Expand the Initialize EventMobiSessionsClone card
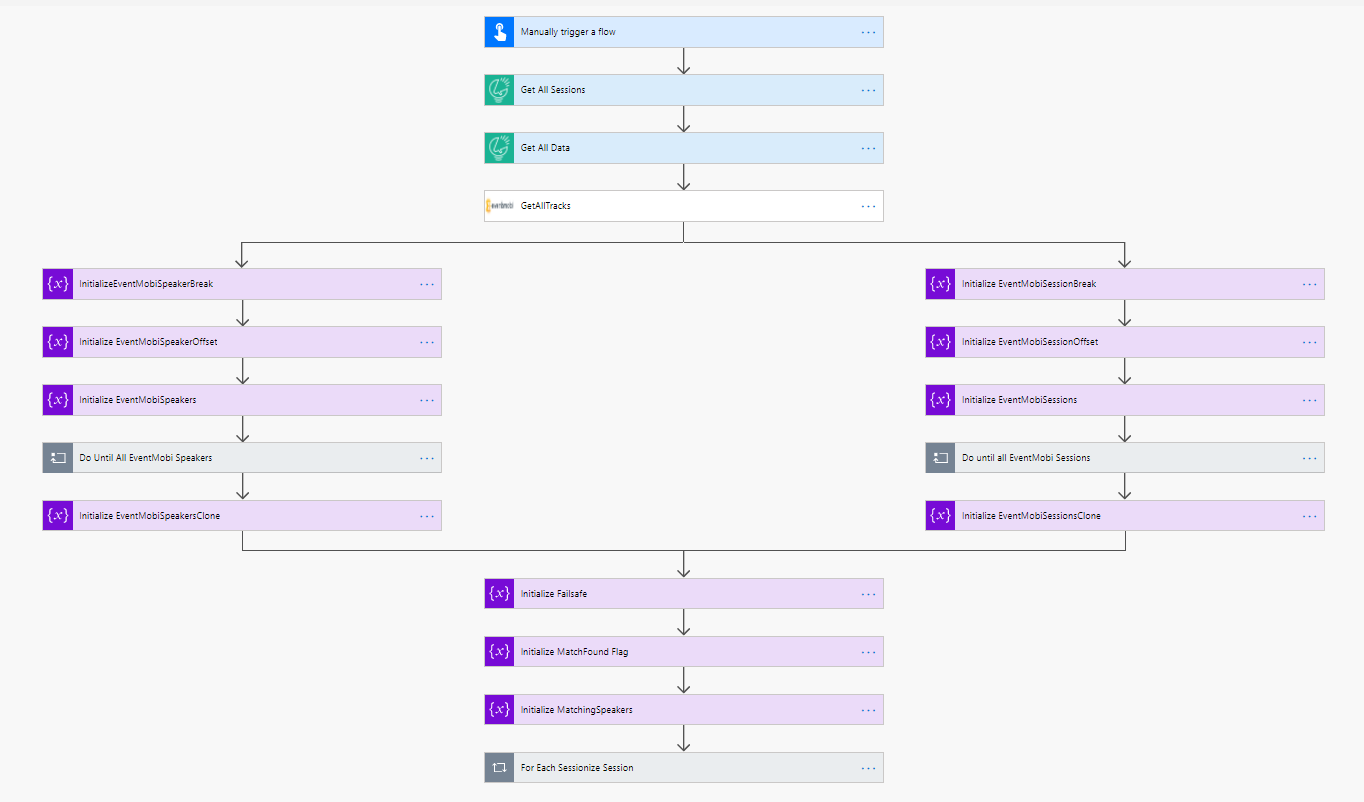1364x802 pixels. (1125, 516)
